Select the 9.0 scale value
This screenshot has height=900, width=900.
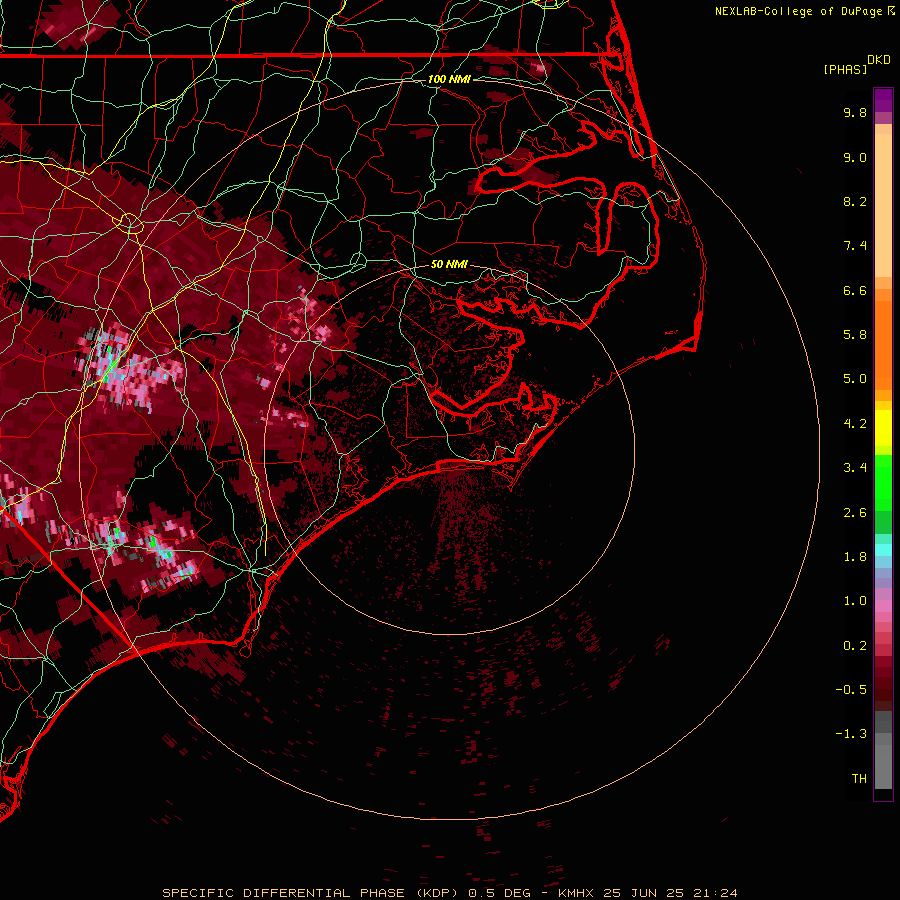[855, 157]
